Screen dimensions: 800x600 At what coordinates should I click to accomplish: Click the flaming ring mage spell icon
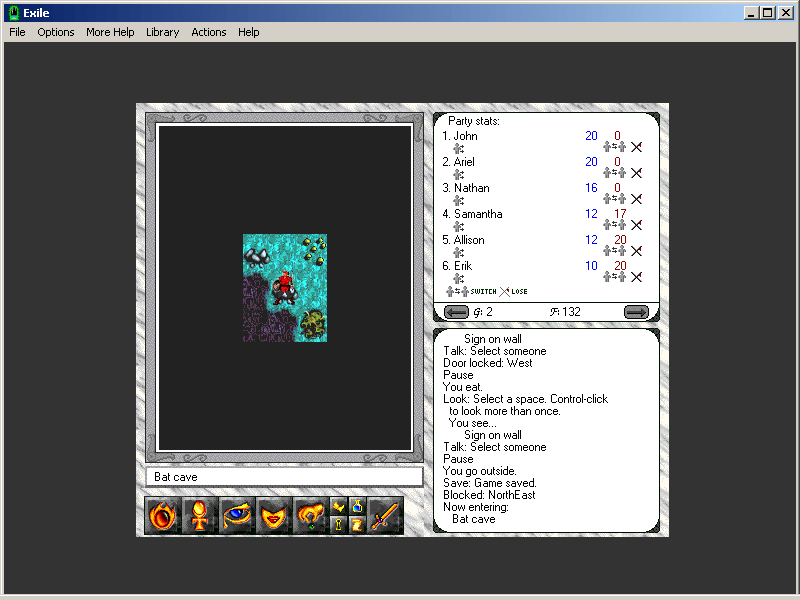(x=162, y=515)
